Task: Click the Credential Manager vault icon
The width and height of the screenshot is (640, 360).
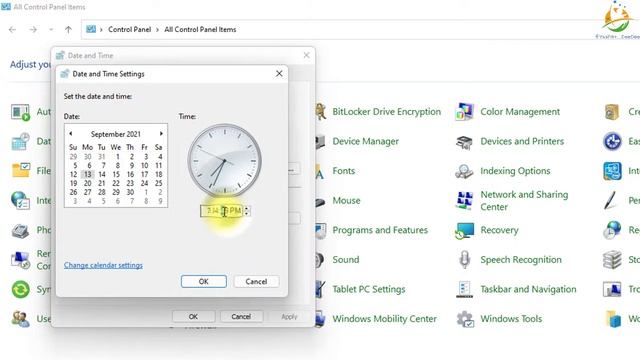Action: (612, 112)
